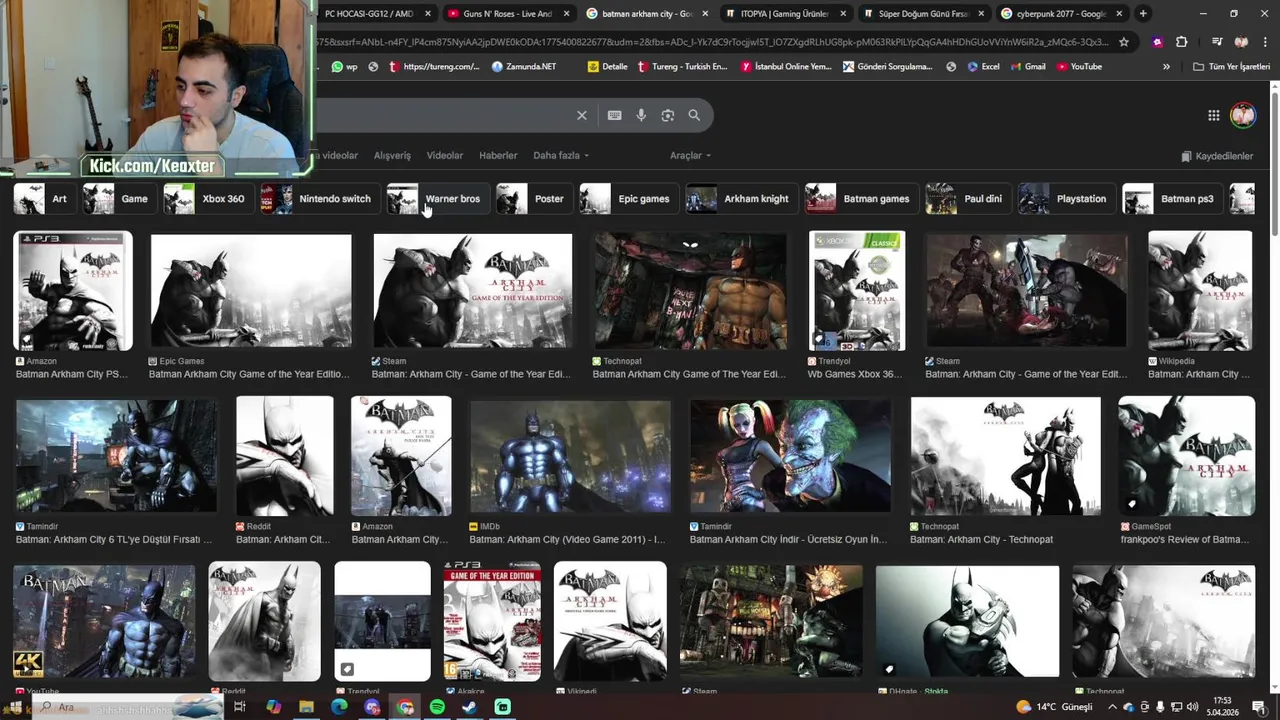Search by image with Google Lens
The image size is (1280, 720).
tap(668, 115)
